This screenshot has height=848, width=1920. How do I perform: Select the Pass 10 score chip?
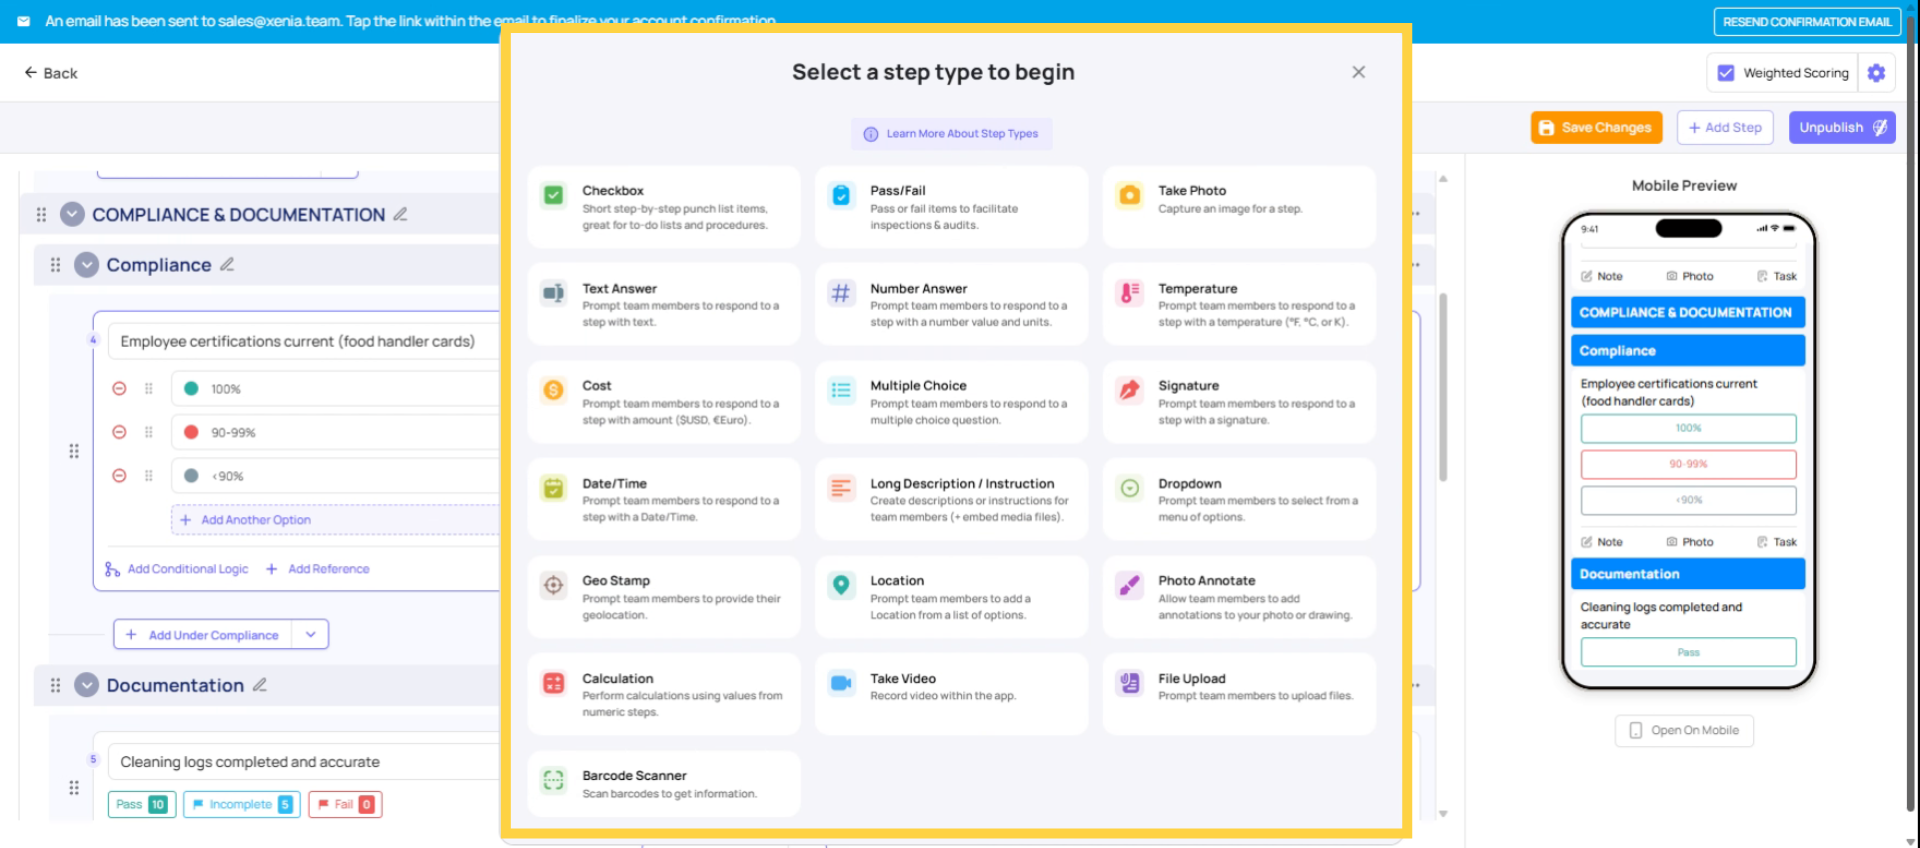[142, 804]
